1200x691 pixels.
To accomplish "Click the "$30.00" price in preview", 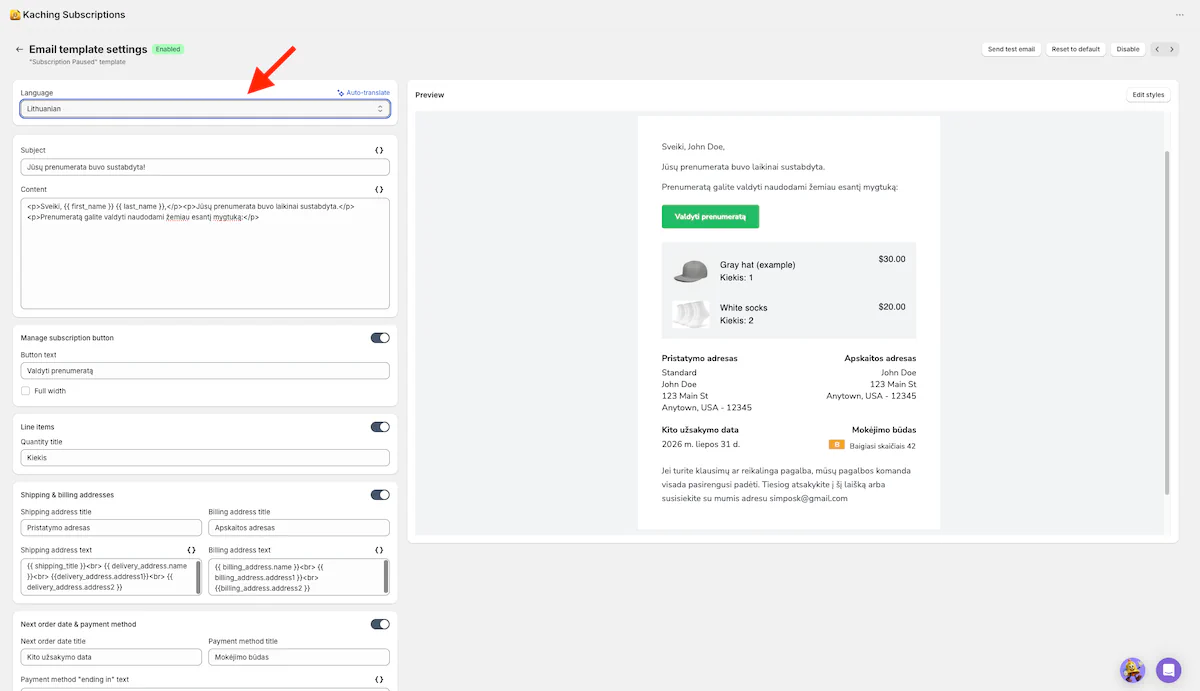I will click(892, 259).
